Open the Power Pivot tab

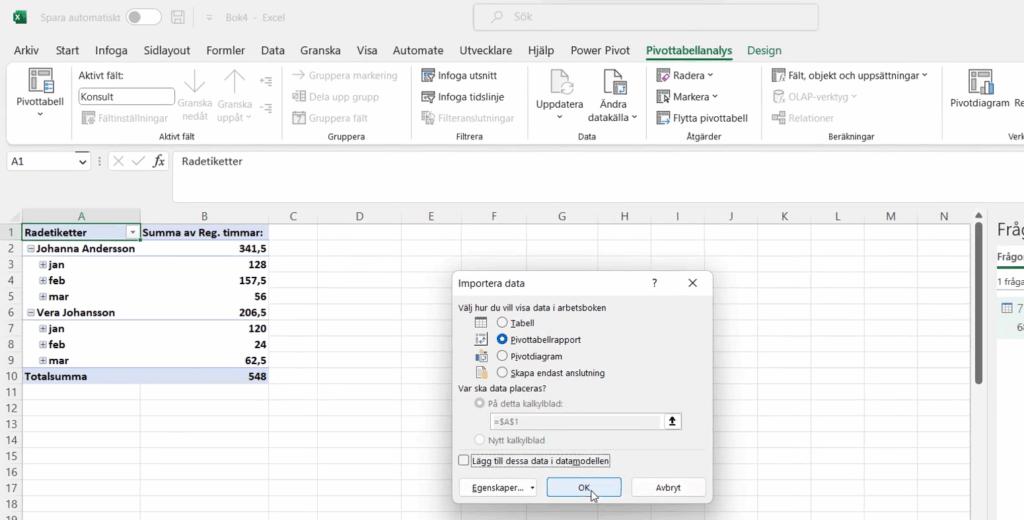click(600, 50)
